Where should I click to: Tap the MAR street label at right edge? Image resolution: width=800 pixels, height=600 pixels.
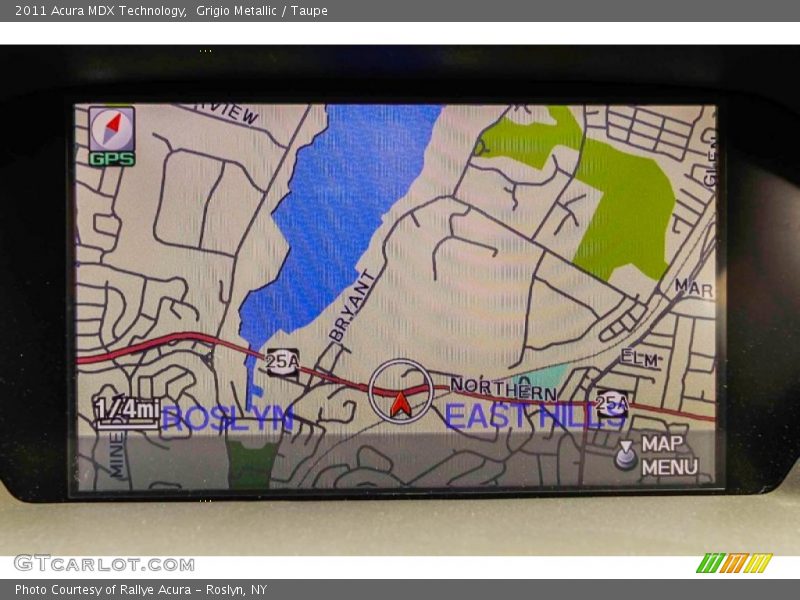pos(694,288)
